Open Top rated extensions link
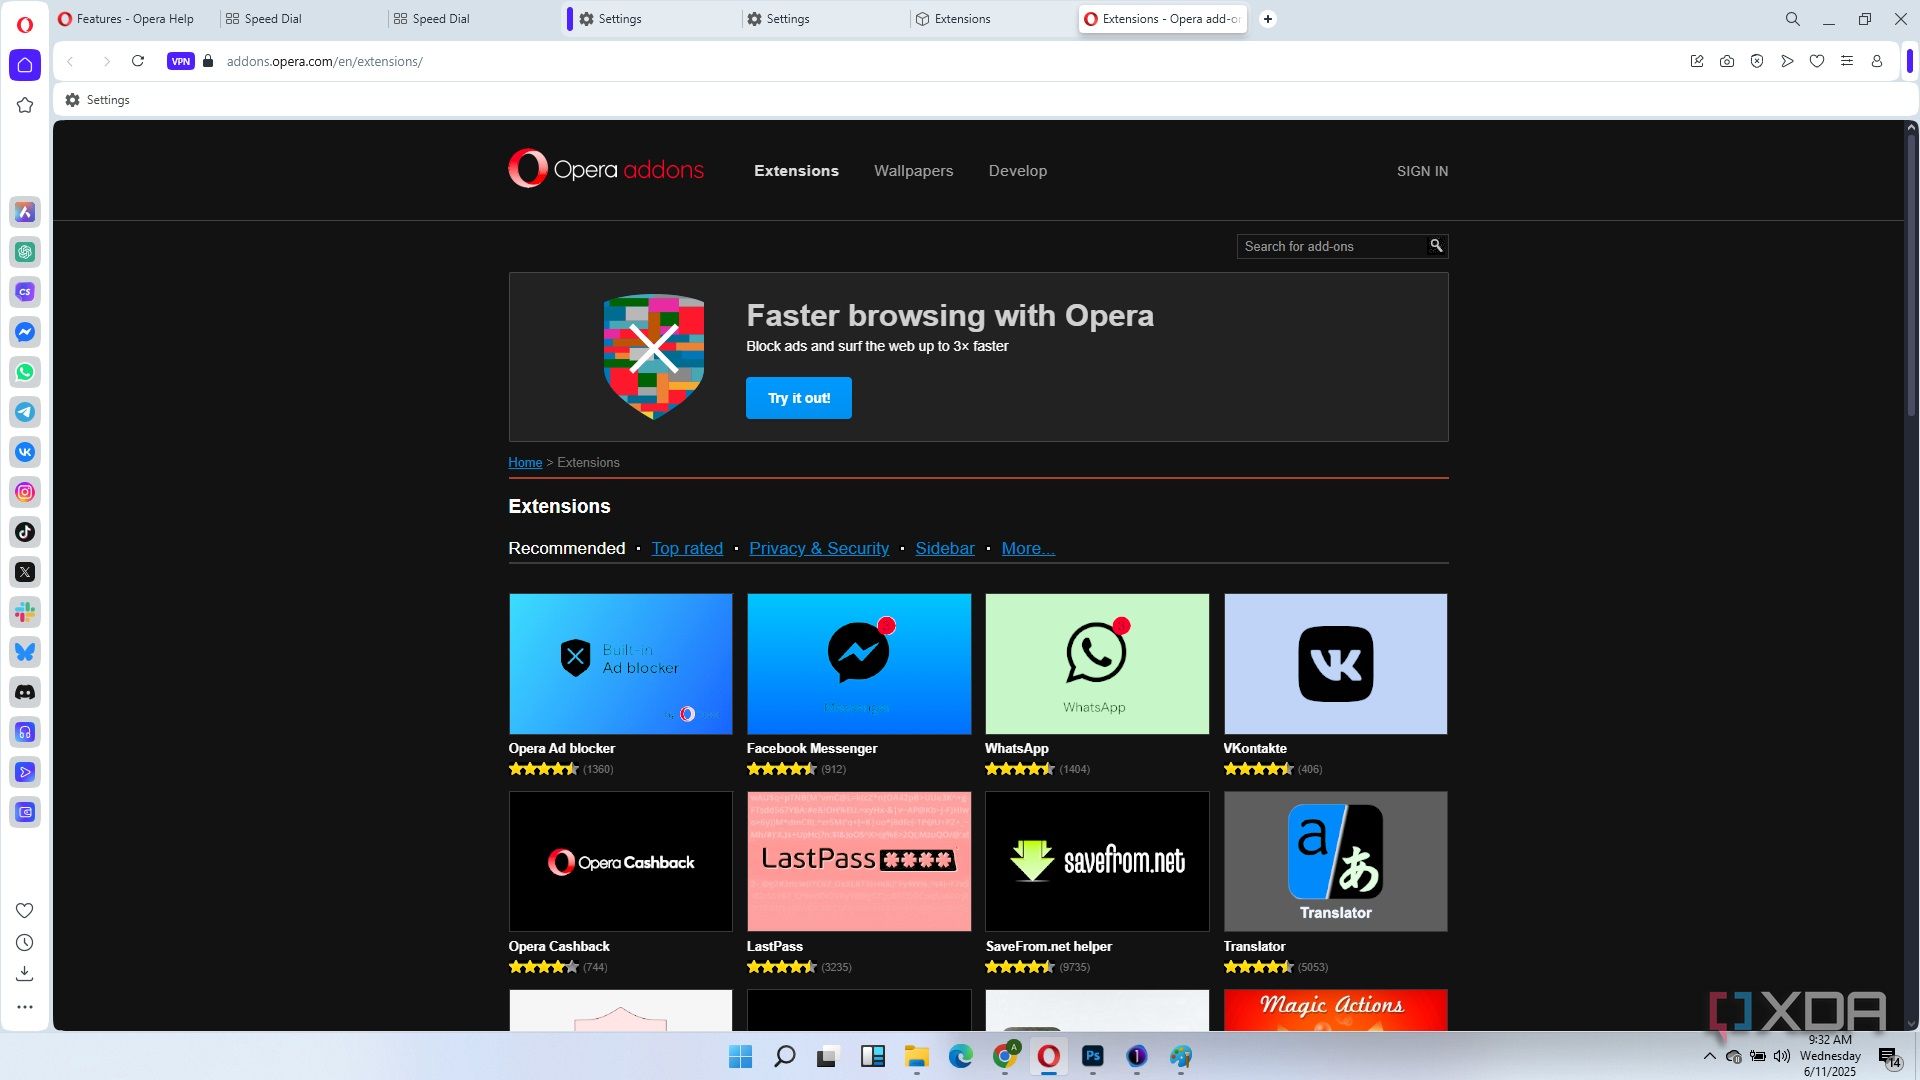 click(x=687, y=548)
